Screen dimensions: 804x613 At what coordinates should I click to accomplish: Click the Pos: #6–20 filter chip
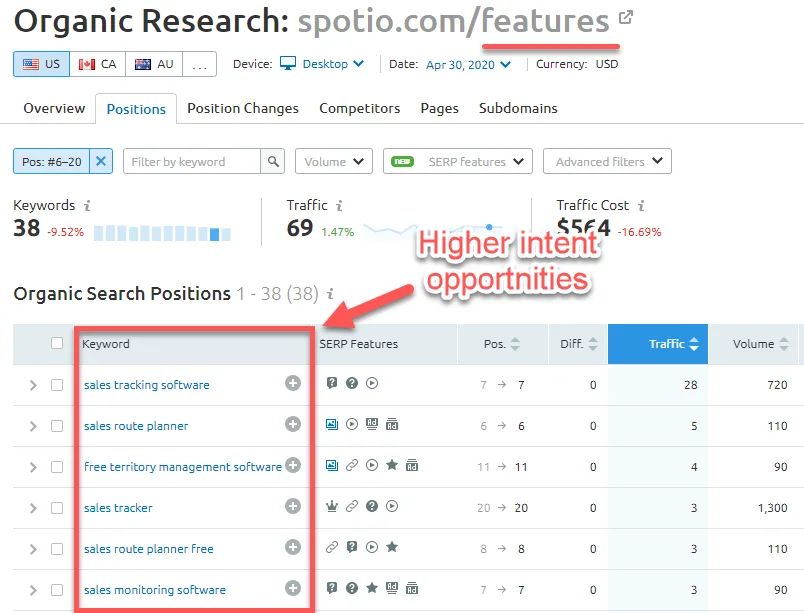coord(52,161)
